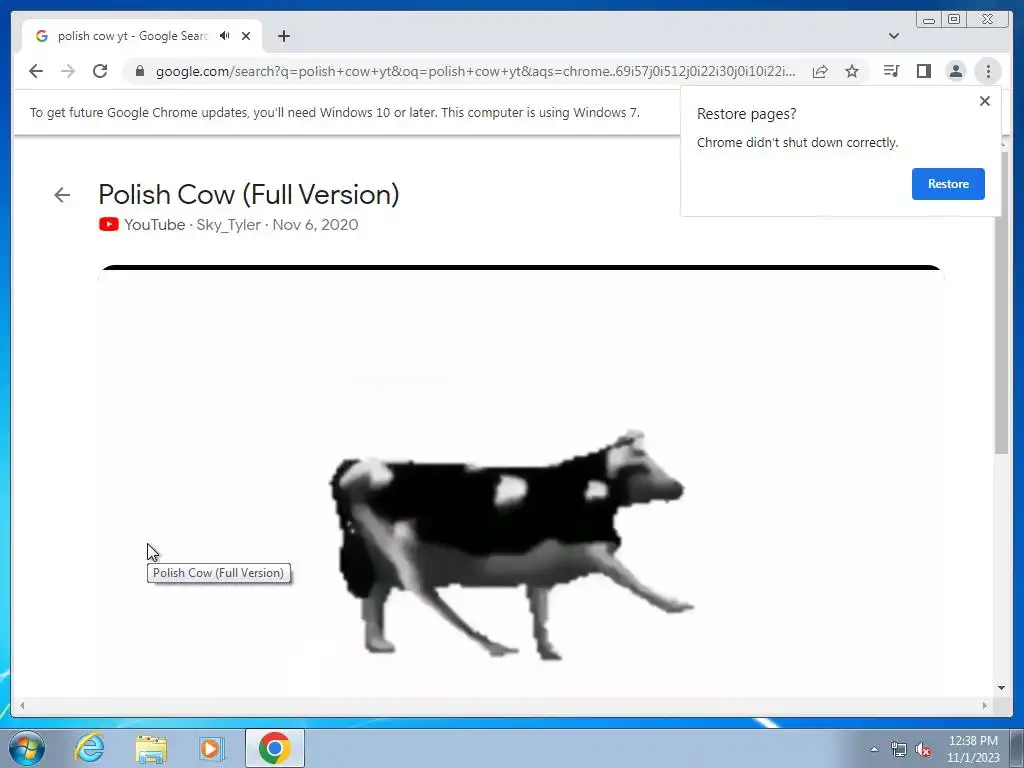This screenshot has width=1024, height=768.
Task: Click the YouTube logo icon under the title
Action: 108,225
